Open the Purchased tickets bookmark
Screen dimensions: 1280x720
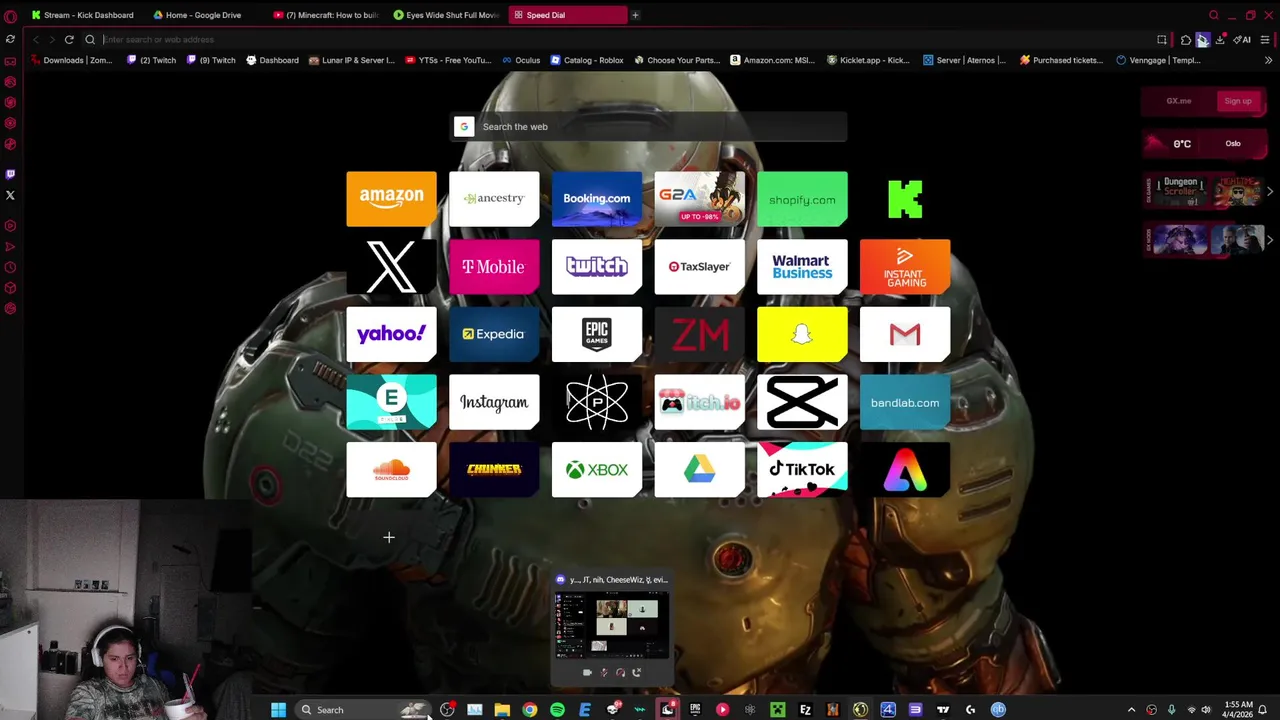(x=1061, y=60)
